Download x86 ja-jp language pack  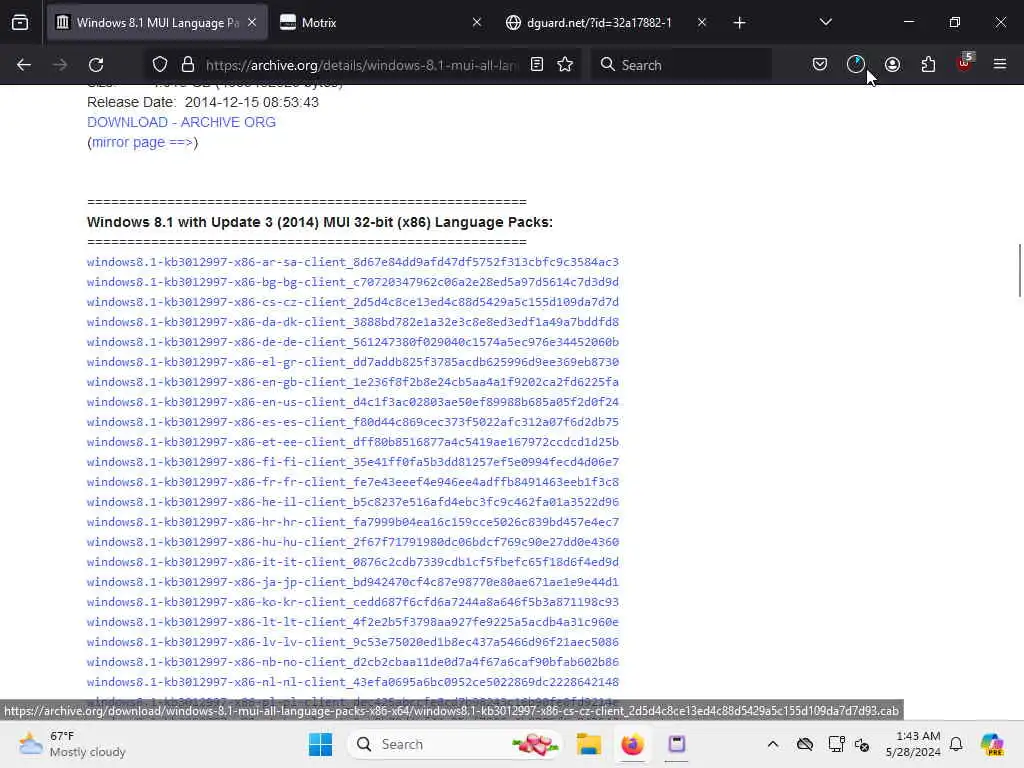pos(353,582)
